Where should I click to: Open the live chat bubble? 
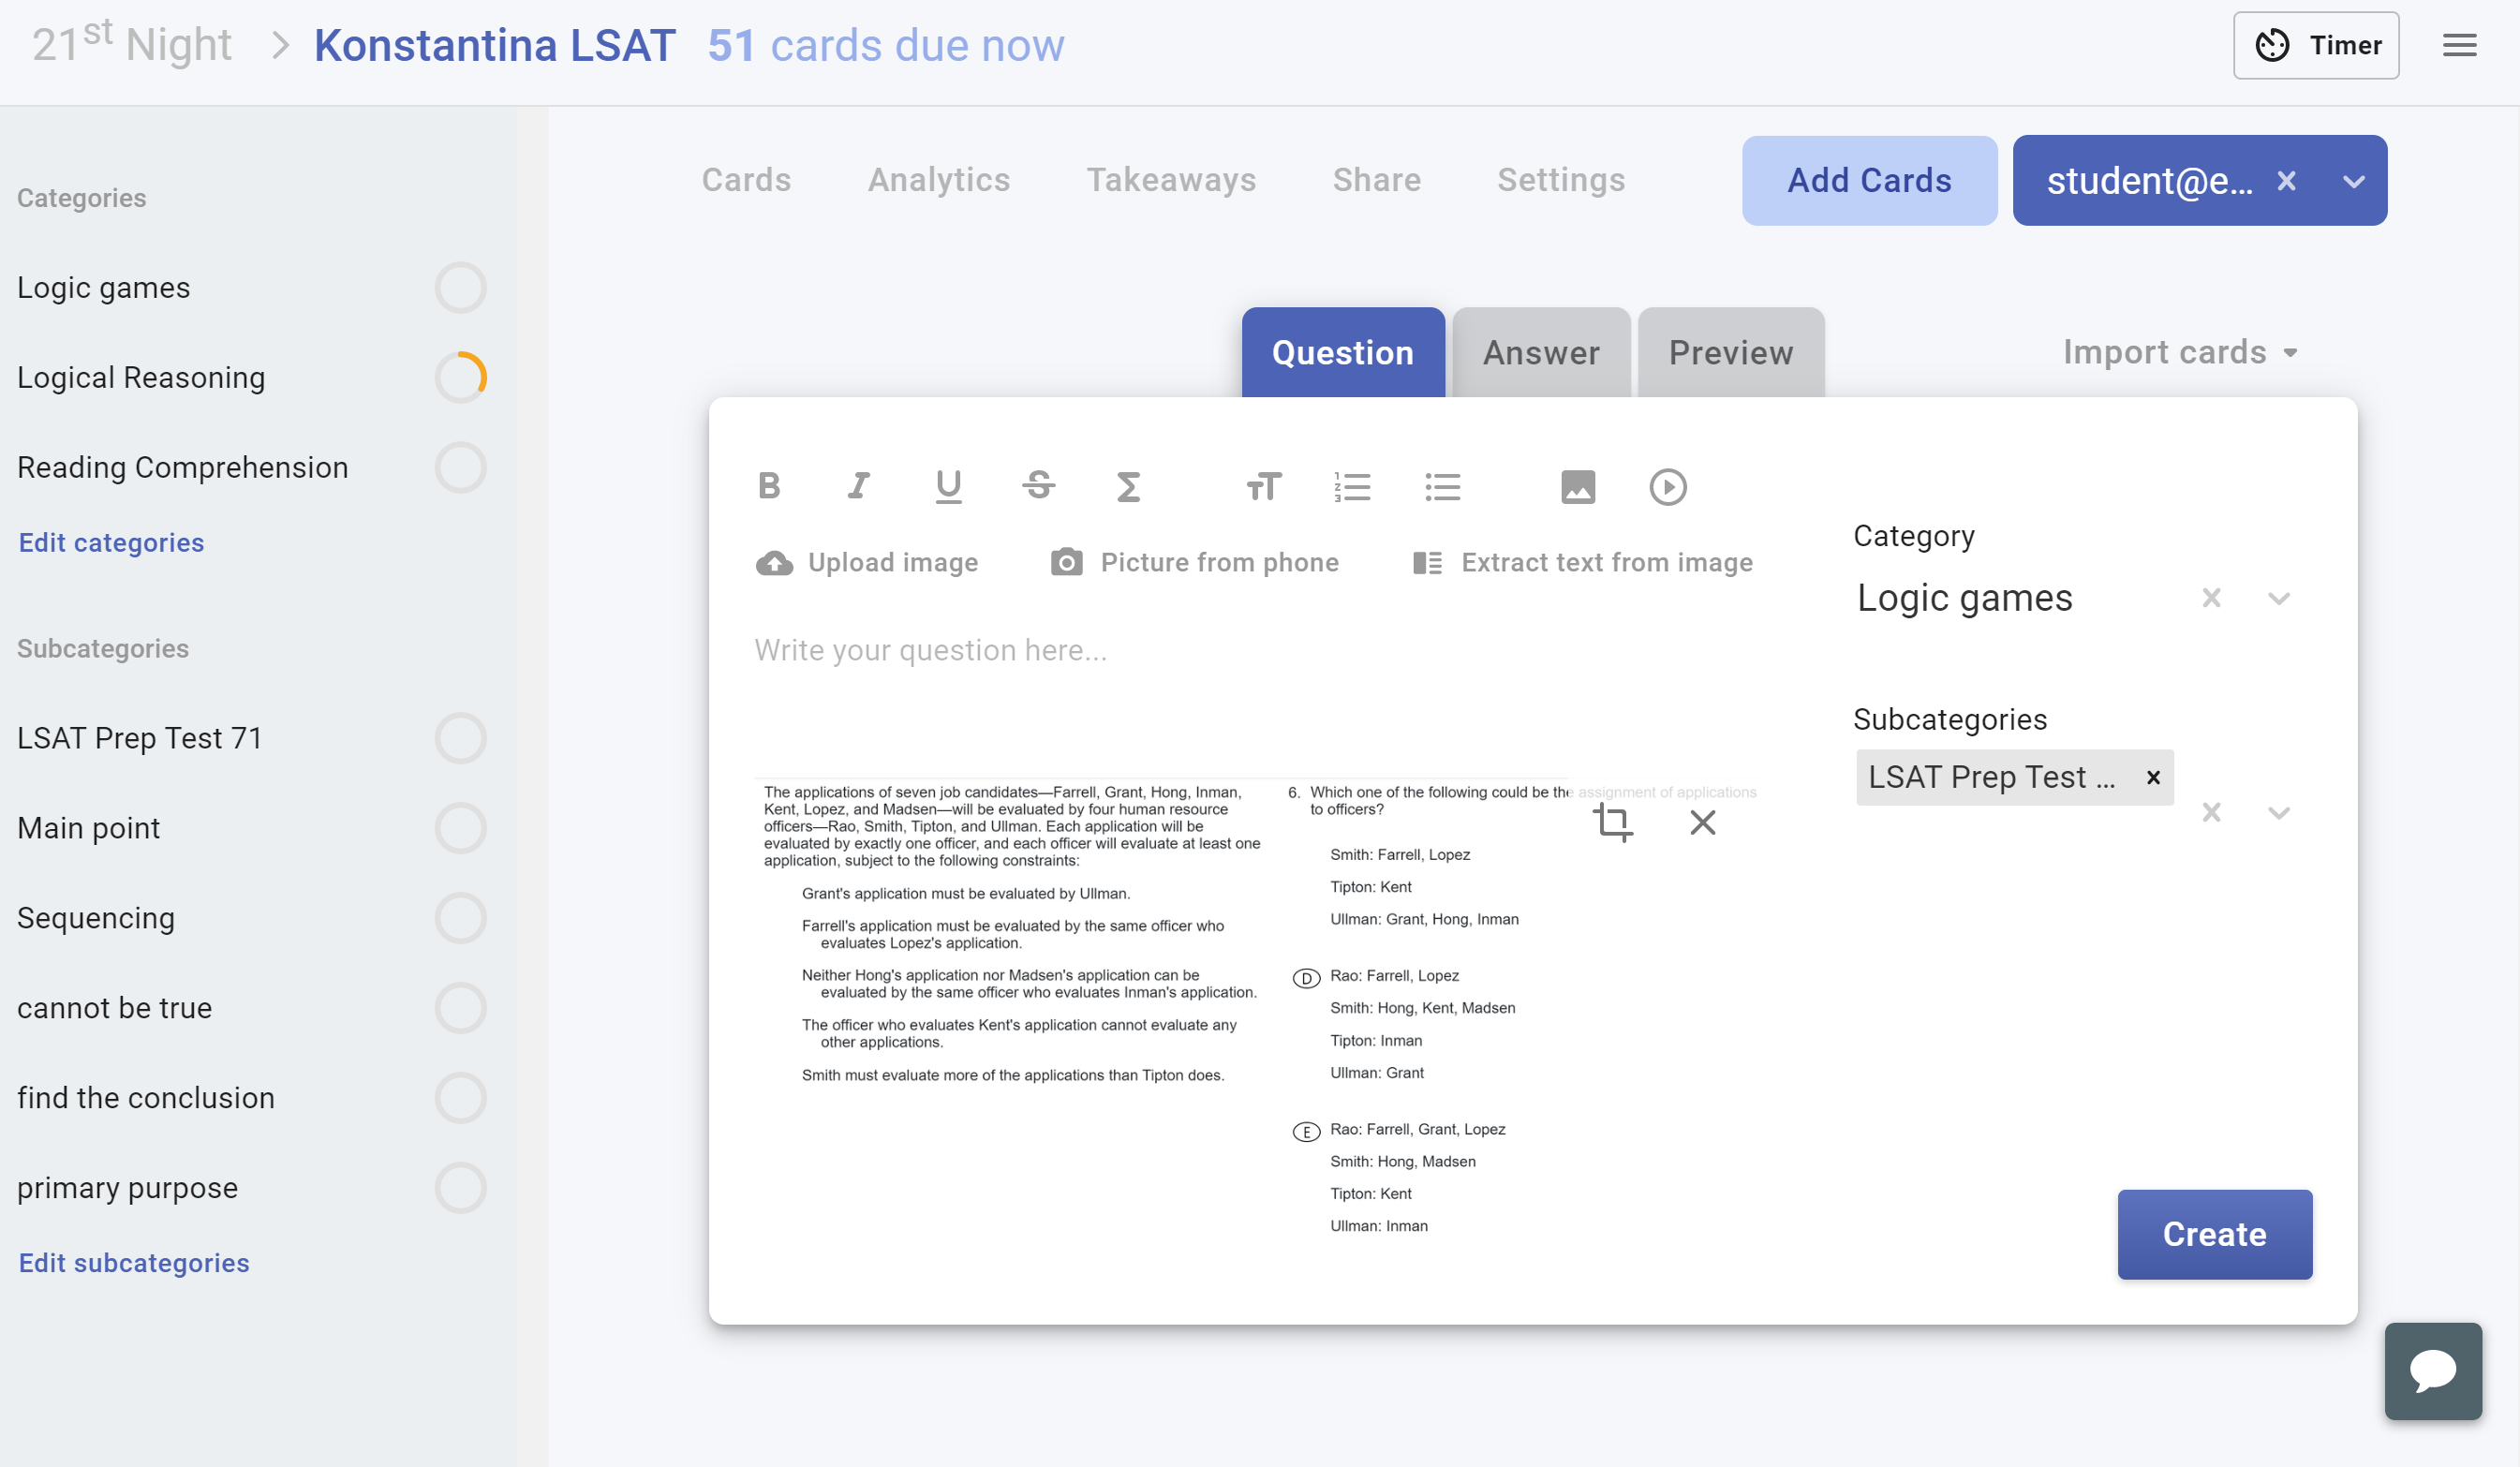(x=2432, y=1370)
